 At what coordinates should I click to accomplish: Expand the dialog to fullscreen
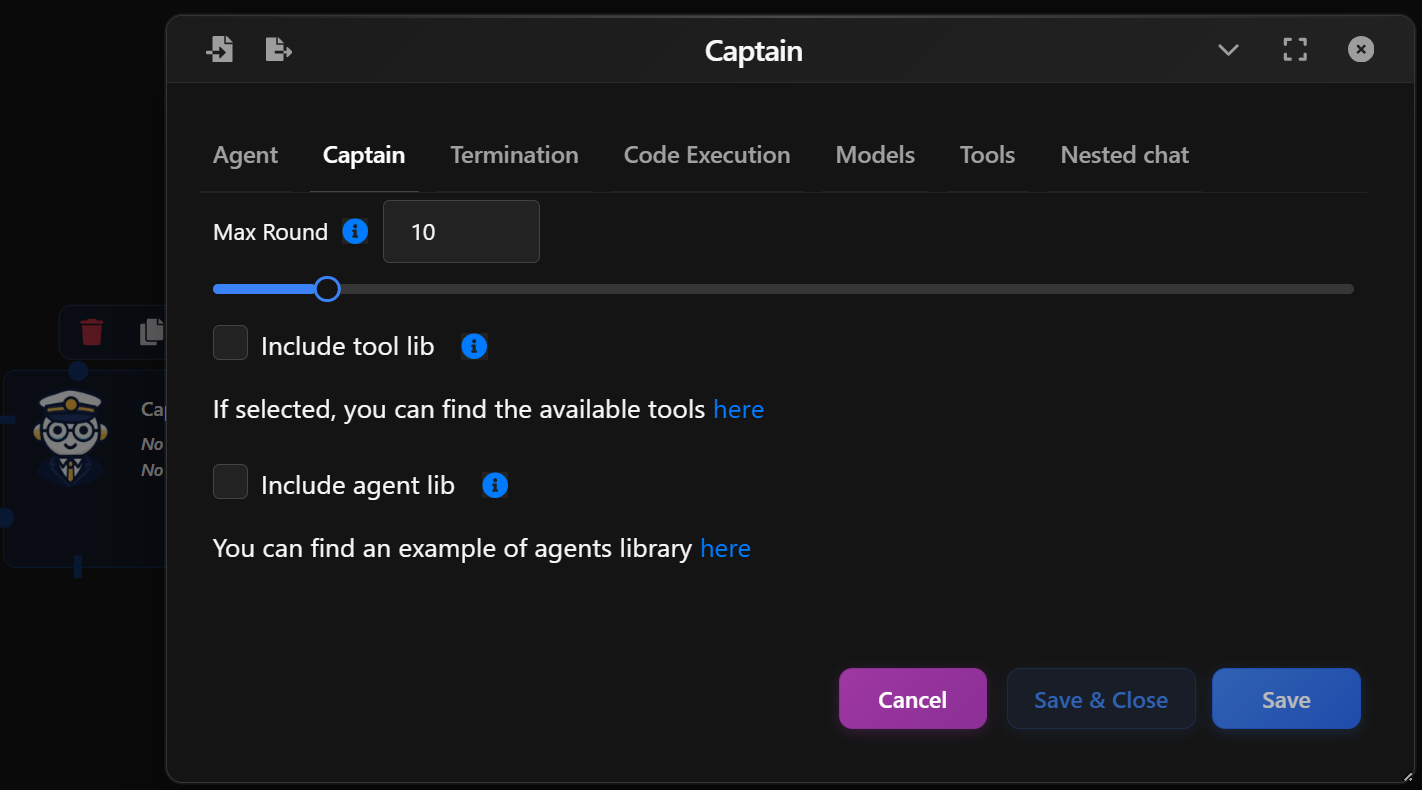(x=1294, y=48)
